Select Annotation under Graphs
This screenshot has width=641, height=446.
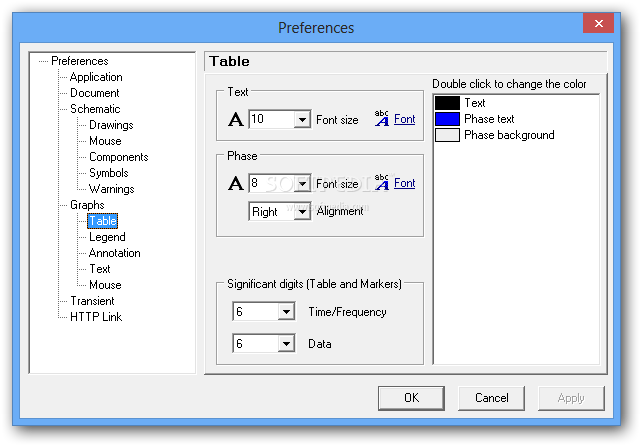(114, 253)
